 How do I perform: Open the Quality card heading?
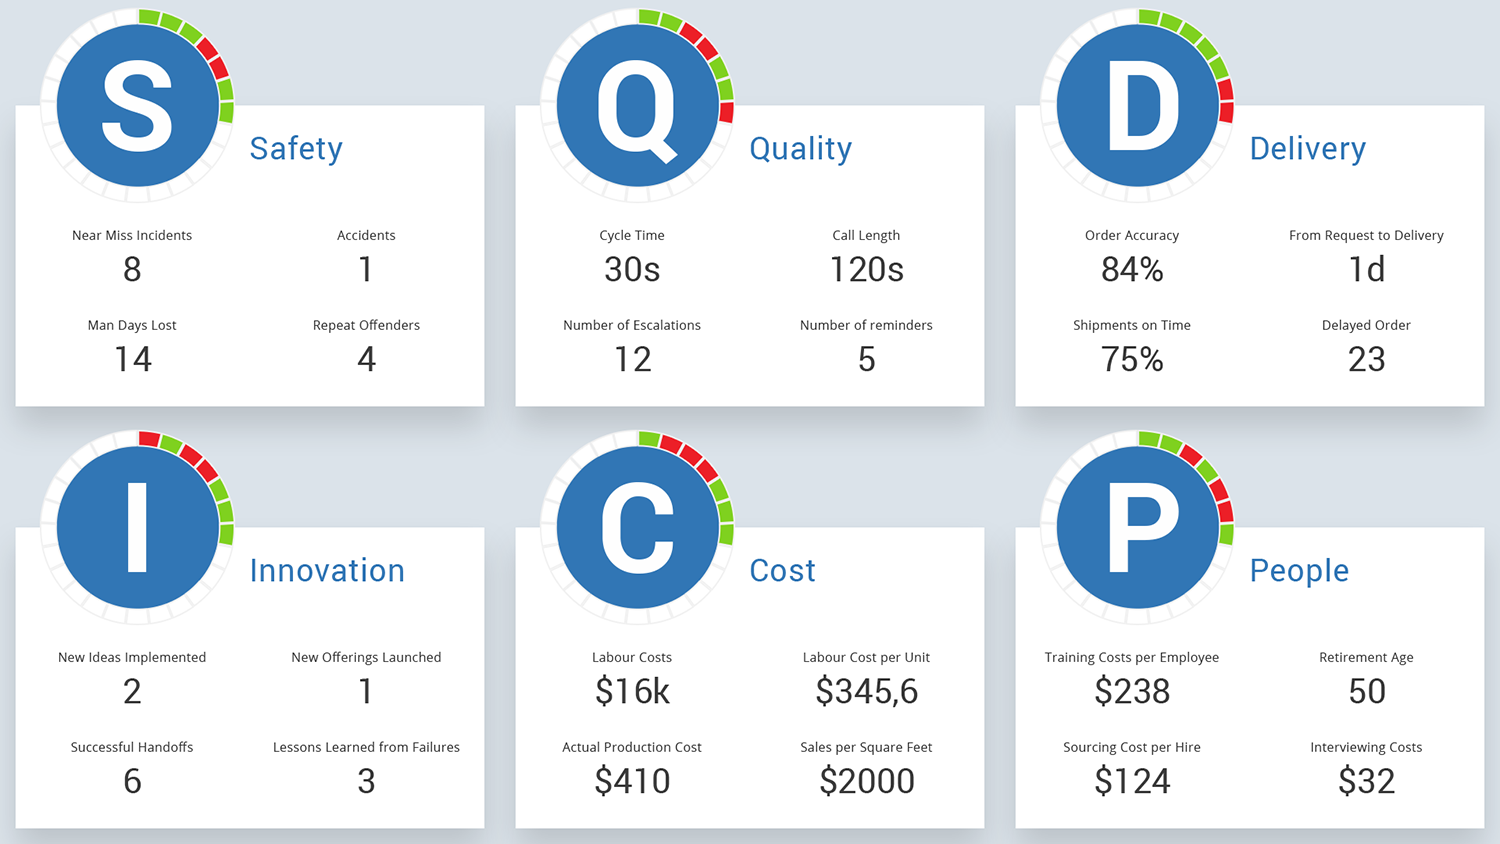point(800,148)
